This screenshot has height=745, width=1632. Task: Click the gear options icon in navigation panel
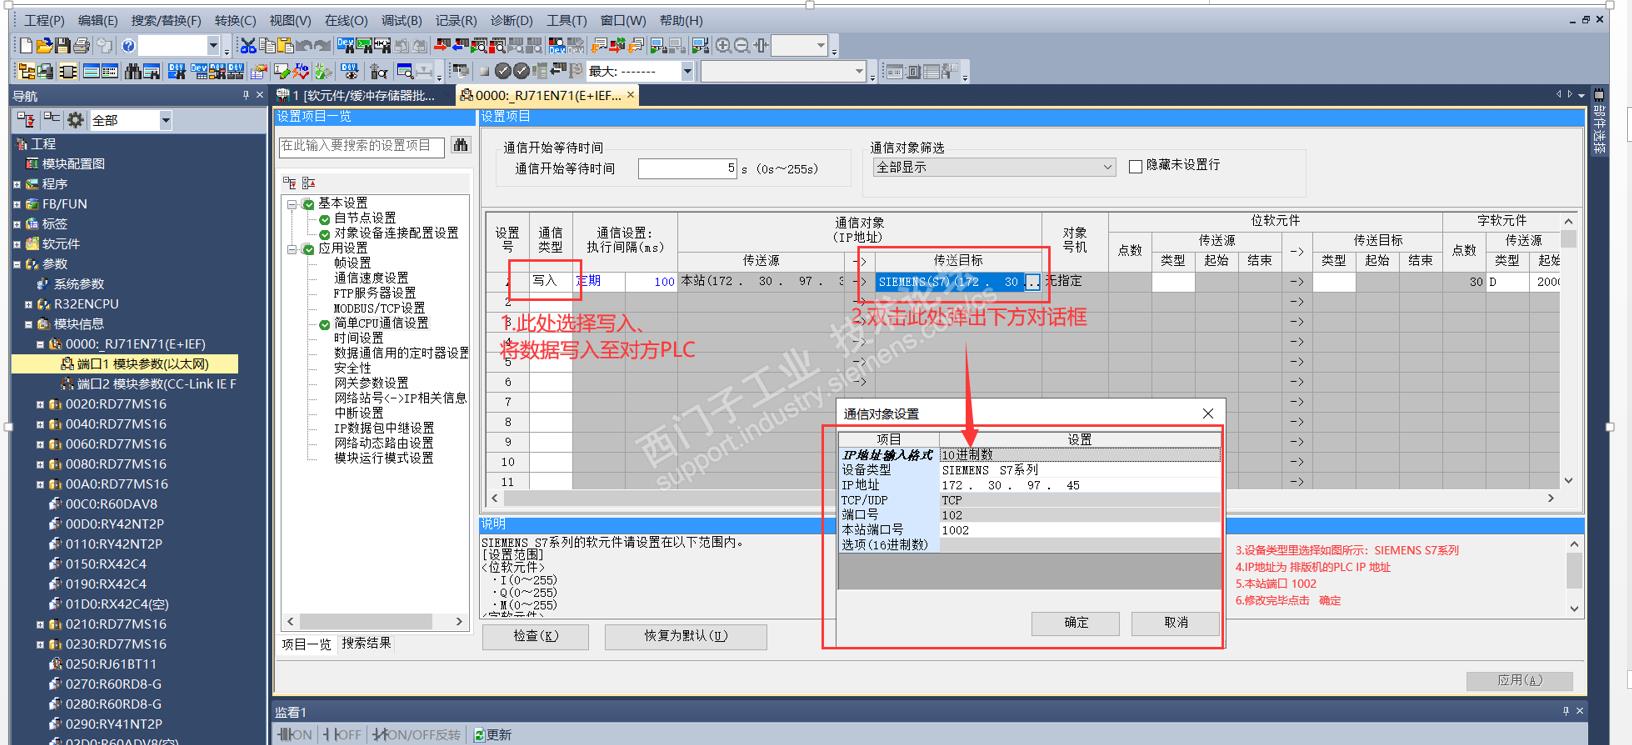(x=75, y=120)
